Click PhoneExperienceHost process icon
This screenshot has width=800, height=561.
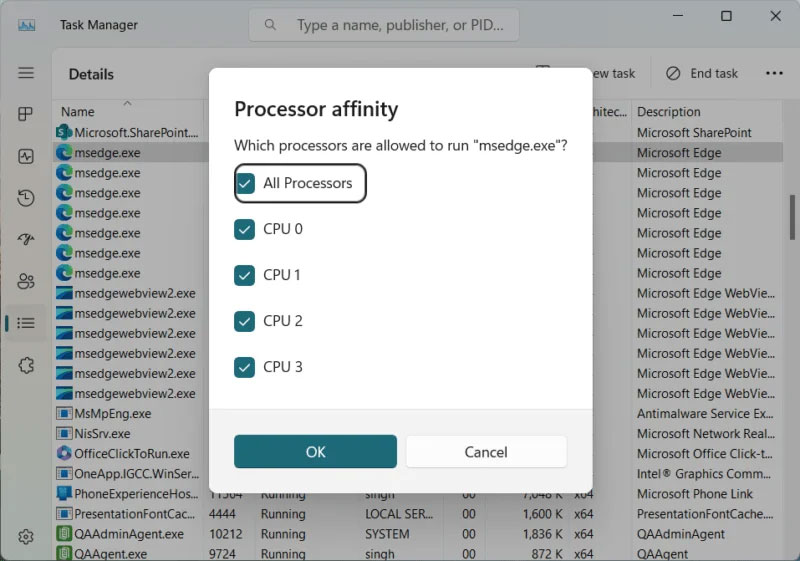64,494
